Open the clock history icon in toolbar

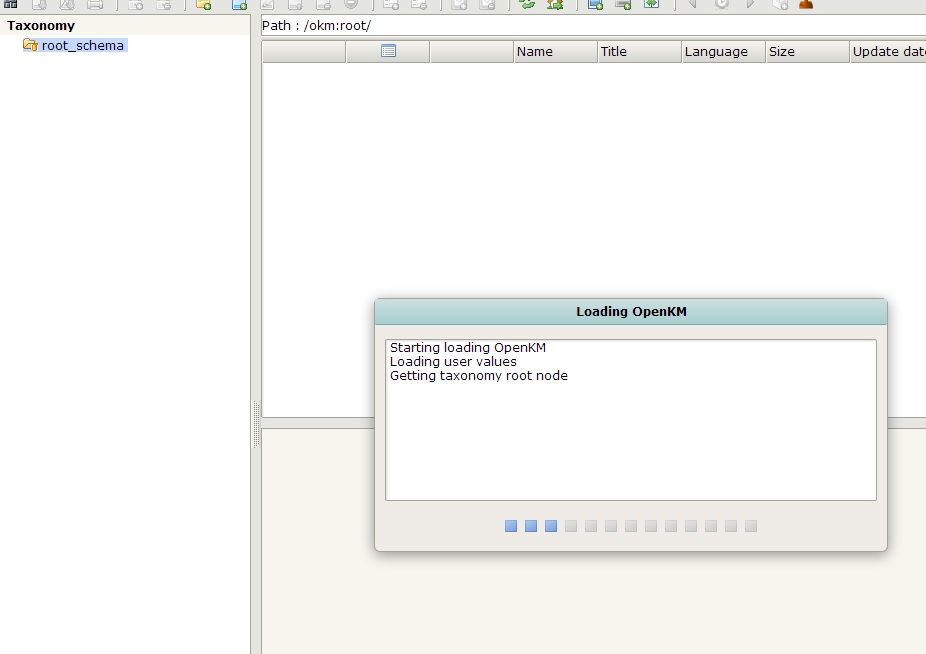click(722, 5)
